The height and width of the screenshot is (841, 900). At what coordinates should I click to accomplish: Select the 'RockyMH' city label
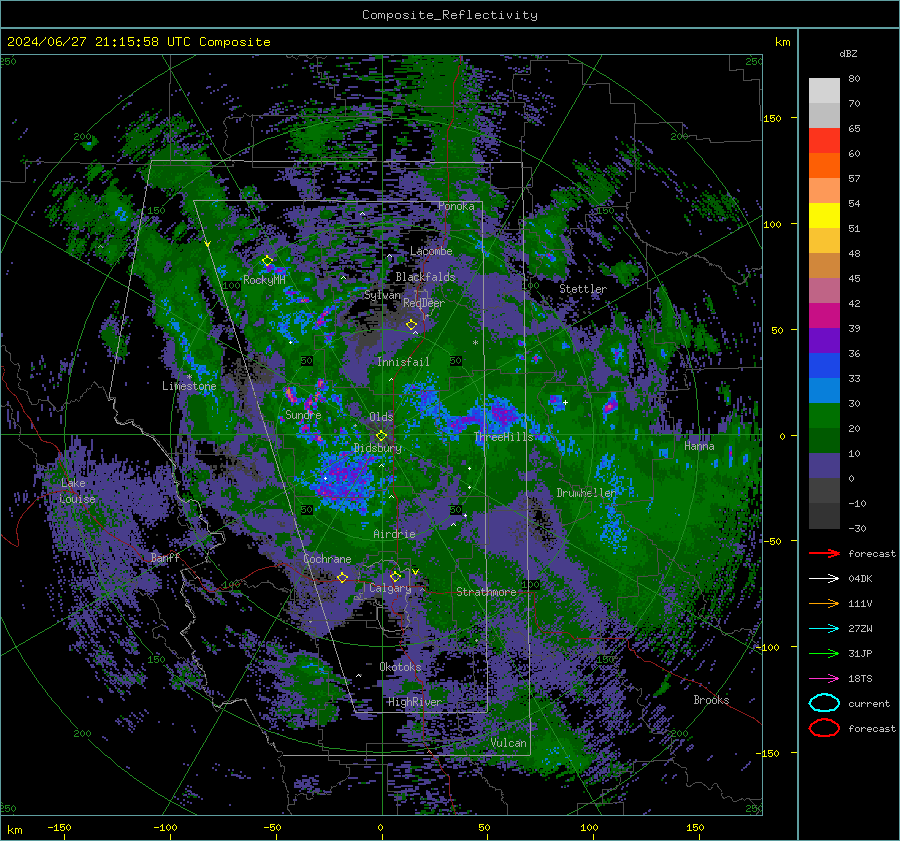[x=264, y=280]
